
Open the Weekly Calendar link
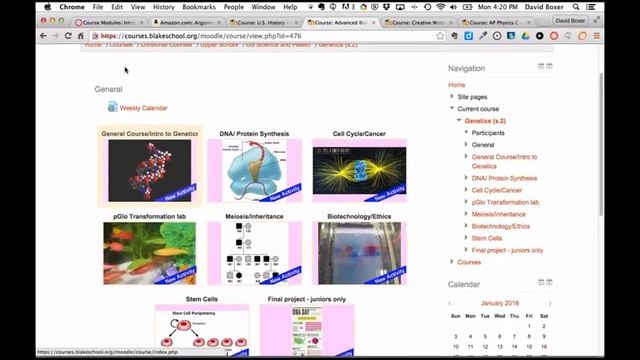pos(143,108)
